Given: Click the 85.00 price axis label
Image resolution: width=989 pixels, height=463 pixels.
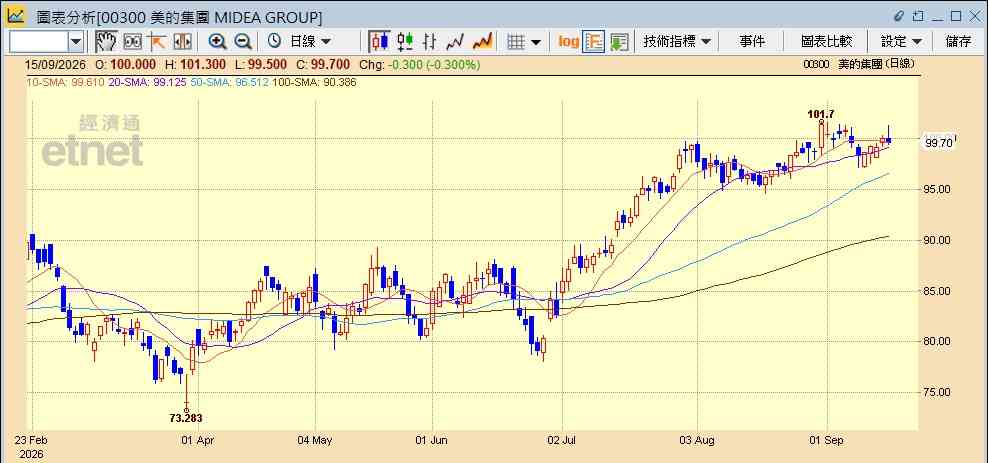Looking at the screenshot, I should pos(937,291).
